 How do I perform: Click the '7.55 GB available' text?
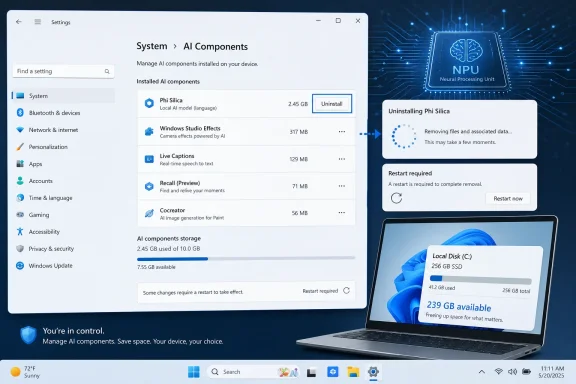click(156, 267)
